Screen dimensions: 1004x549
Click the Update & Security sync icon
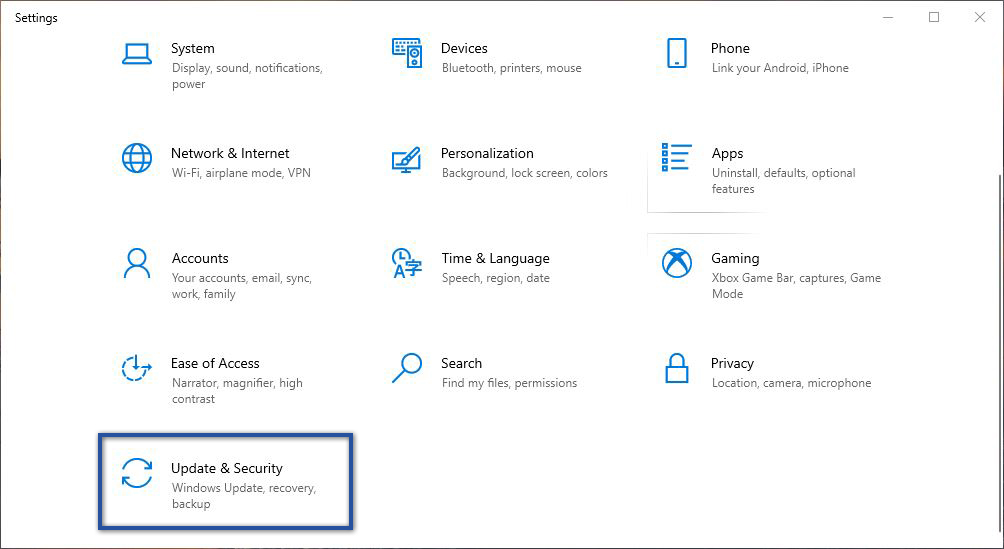coord(136,473)
